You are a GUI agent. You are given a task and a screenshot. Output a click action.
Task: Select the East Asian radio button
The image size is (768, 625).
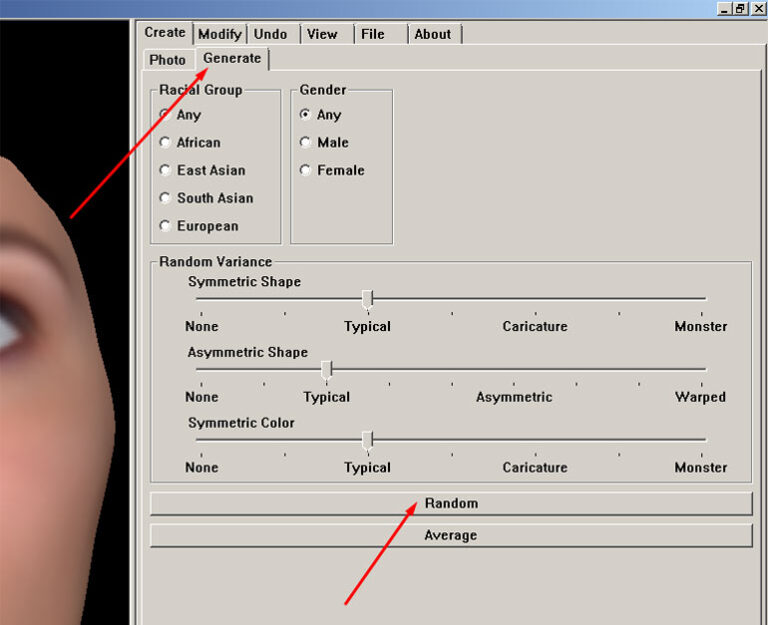click(165, 171)
